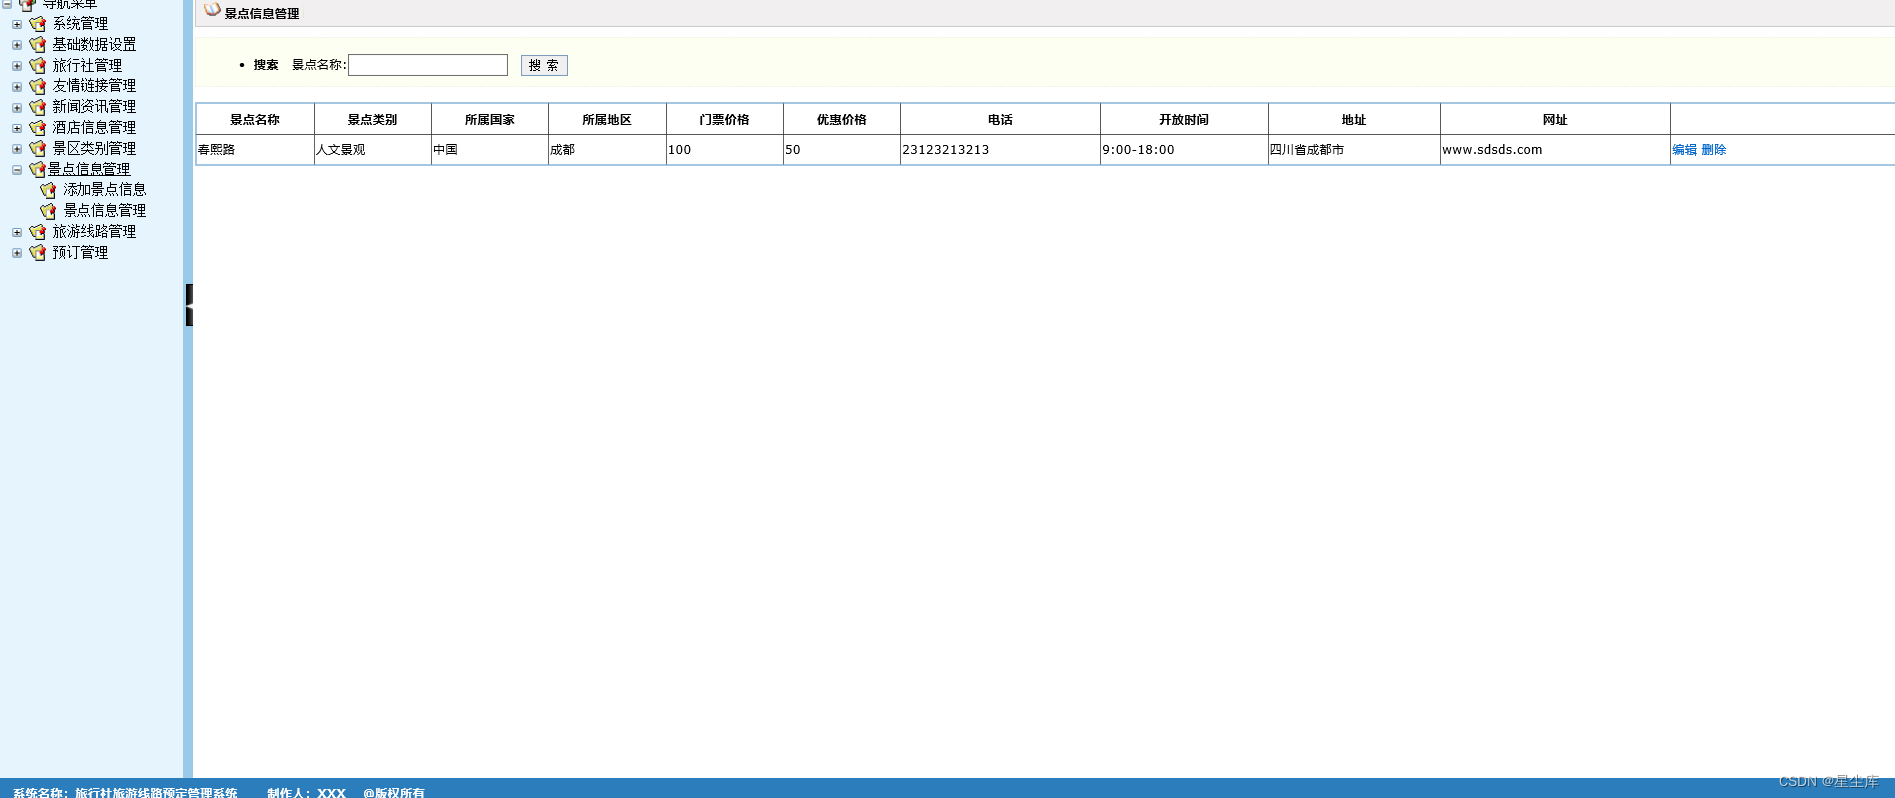1895x798 pixels.
Task: Expand the 酒店信息管理 tree node
Action: 17,128
